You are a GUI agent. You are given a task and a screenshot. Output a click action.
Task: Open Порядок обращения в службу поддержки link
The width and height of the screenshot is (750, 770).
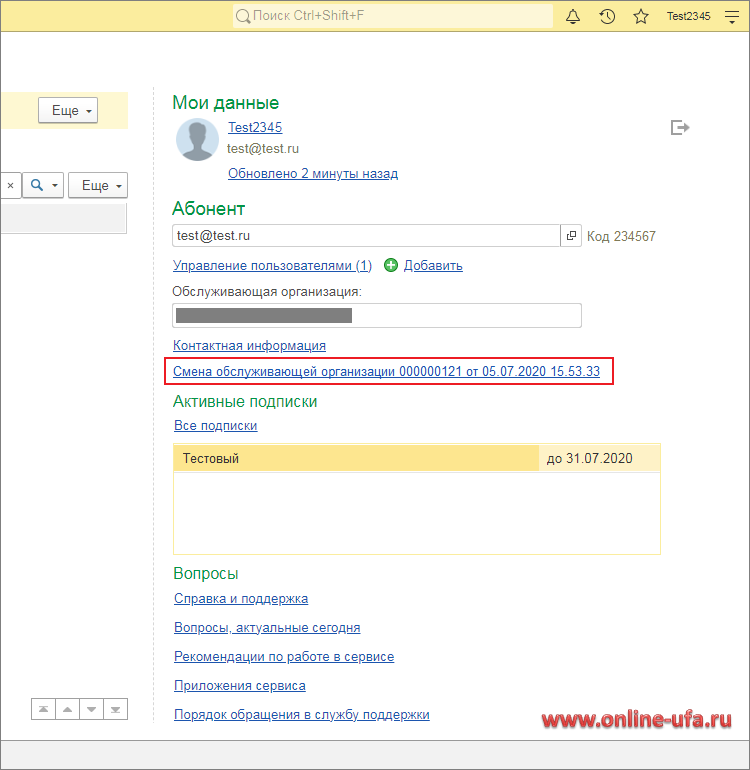pyautogui.click(x=302, y=715)
